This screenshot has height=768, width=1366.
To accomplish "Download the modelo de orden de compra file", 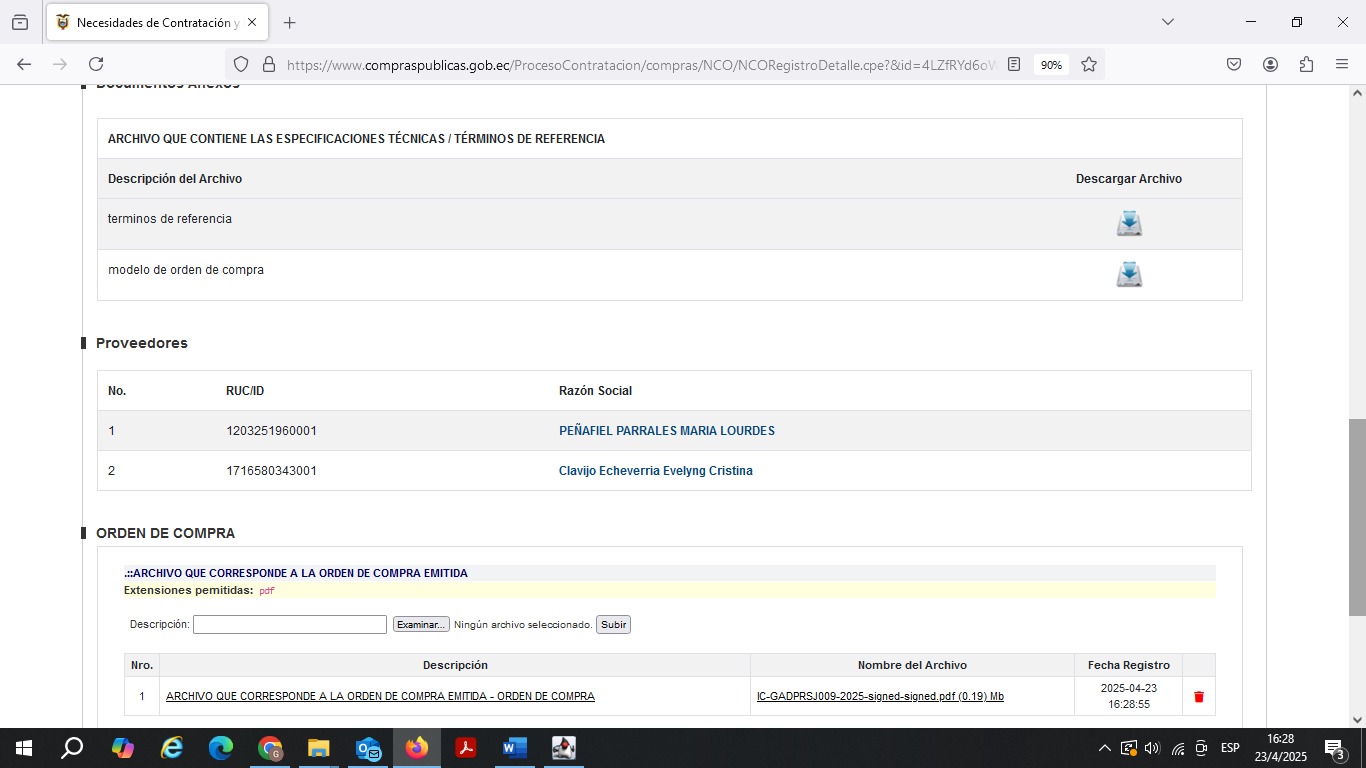I will pos(1129,274).
